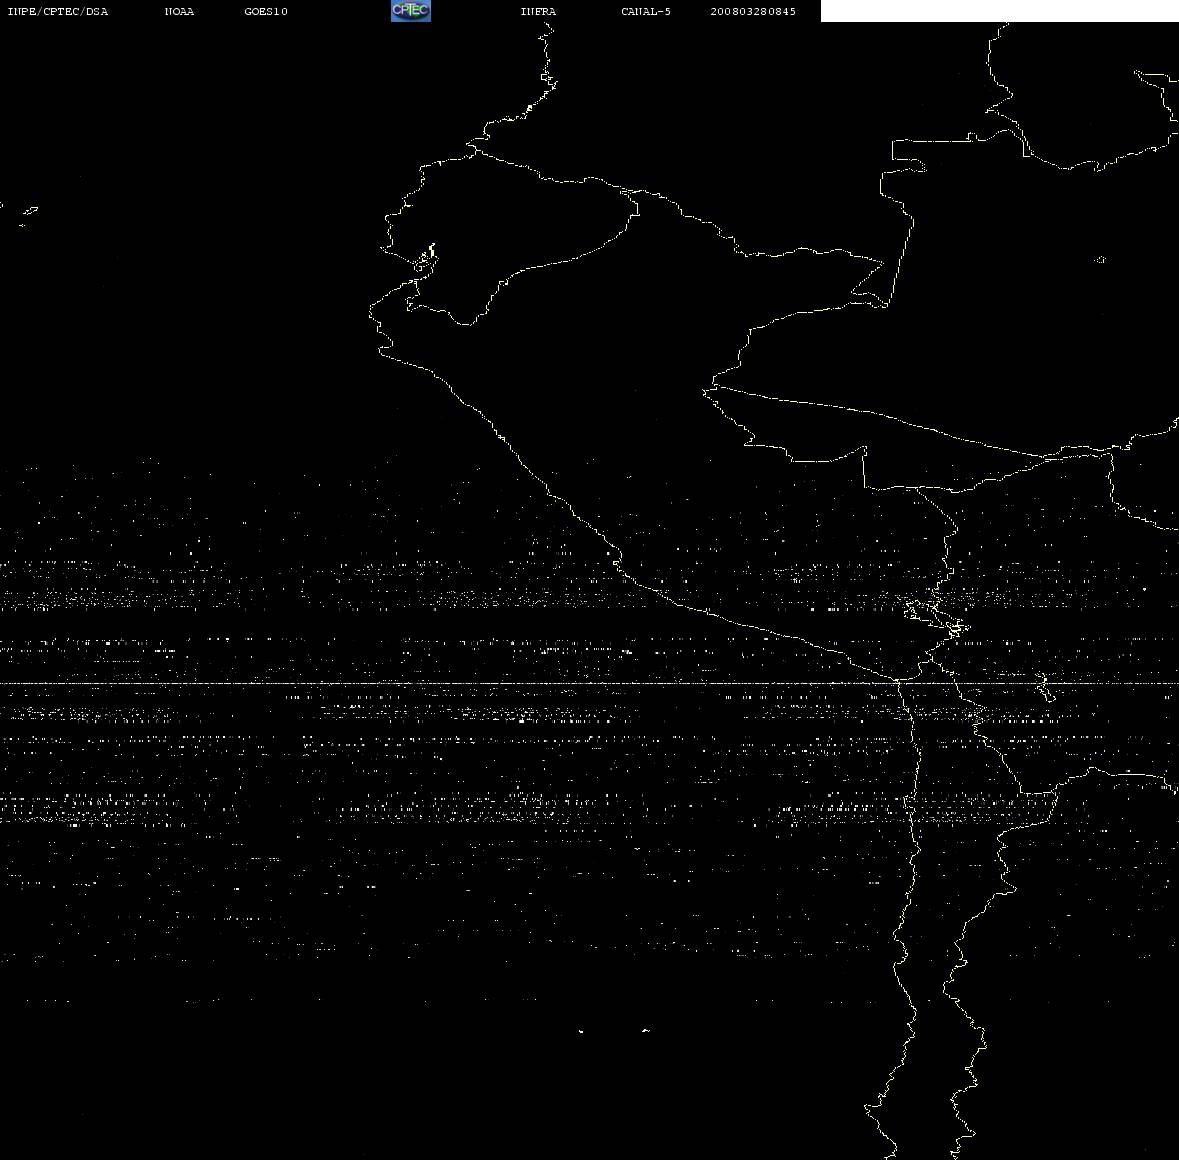The image size is (1179, 1160).
Task: Select the INFRA channel type label
Action: pyautogui.click(x=538, y=11)
